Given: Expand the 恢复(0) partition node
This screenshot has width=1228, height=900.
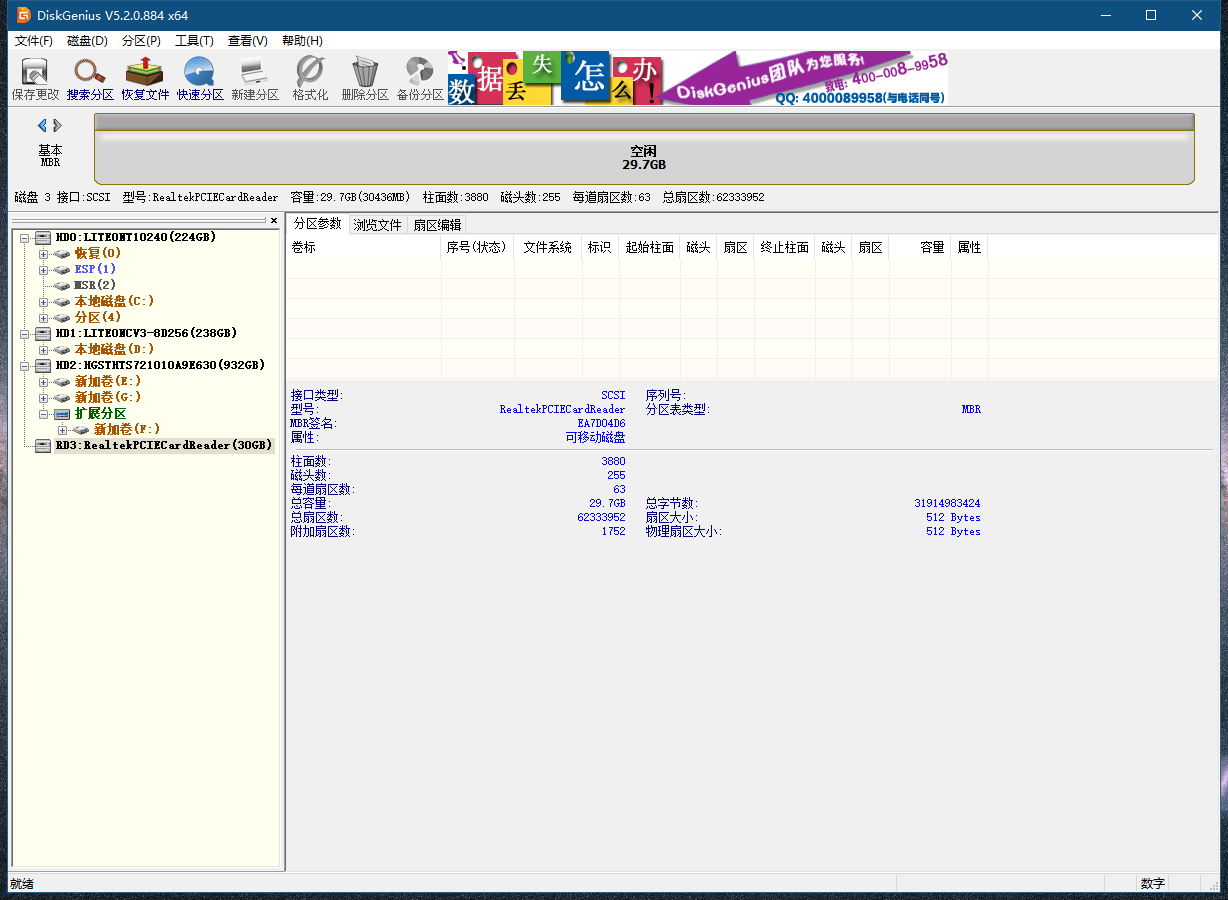Looking at the screenshot, I should point(43,253).
